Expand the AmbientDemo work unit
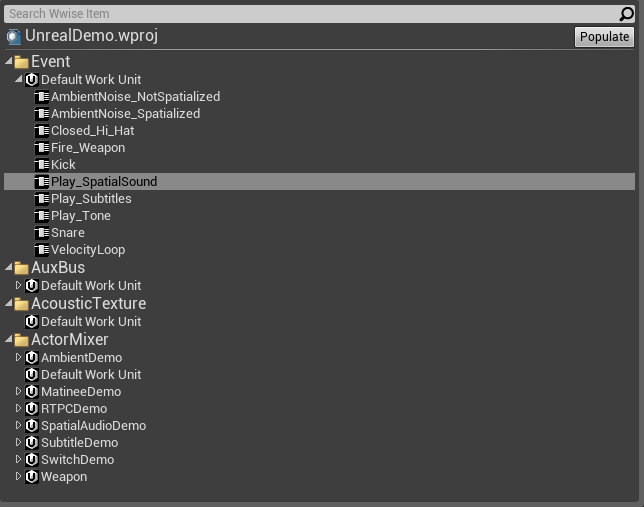Image resolution: width=644 pixels, height=507 pixels. (18, 357)
